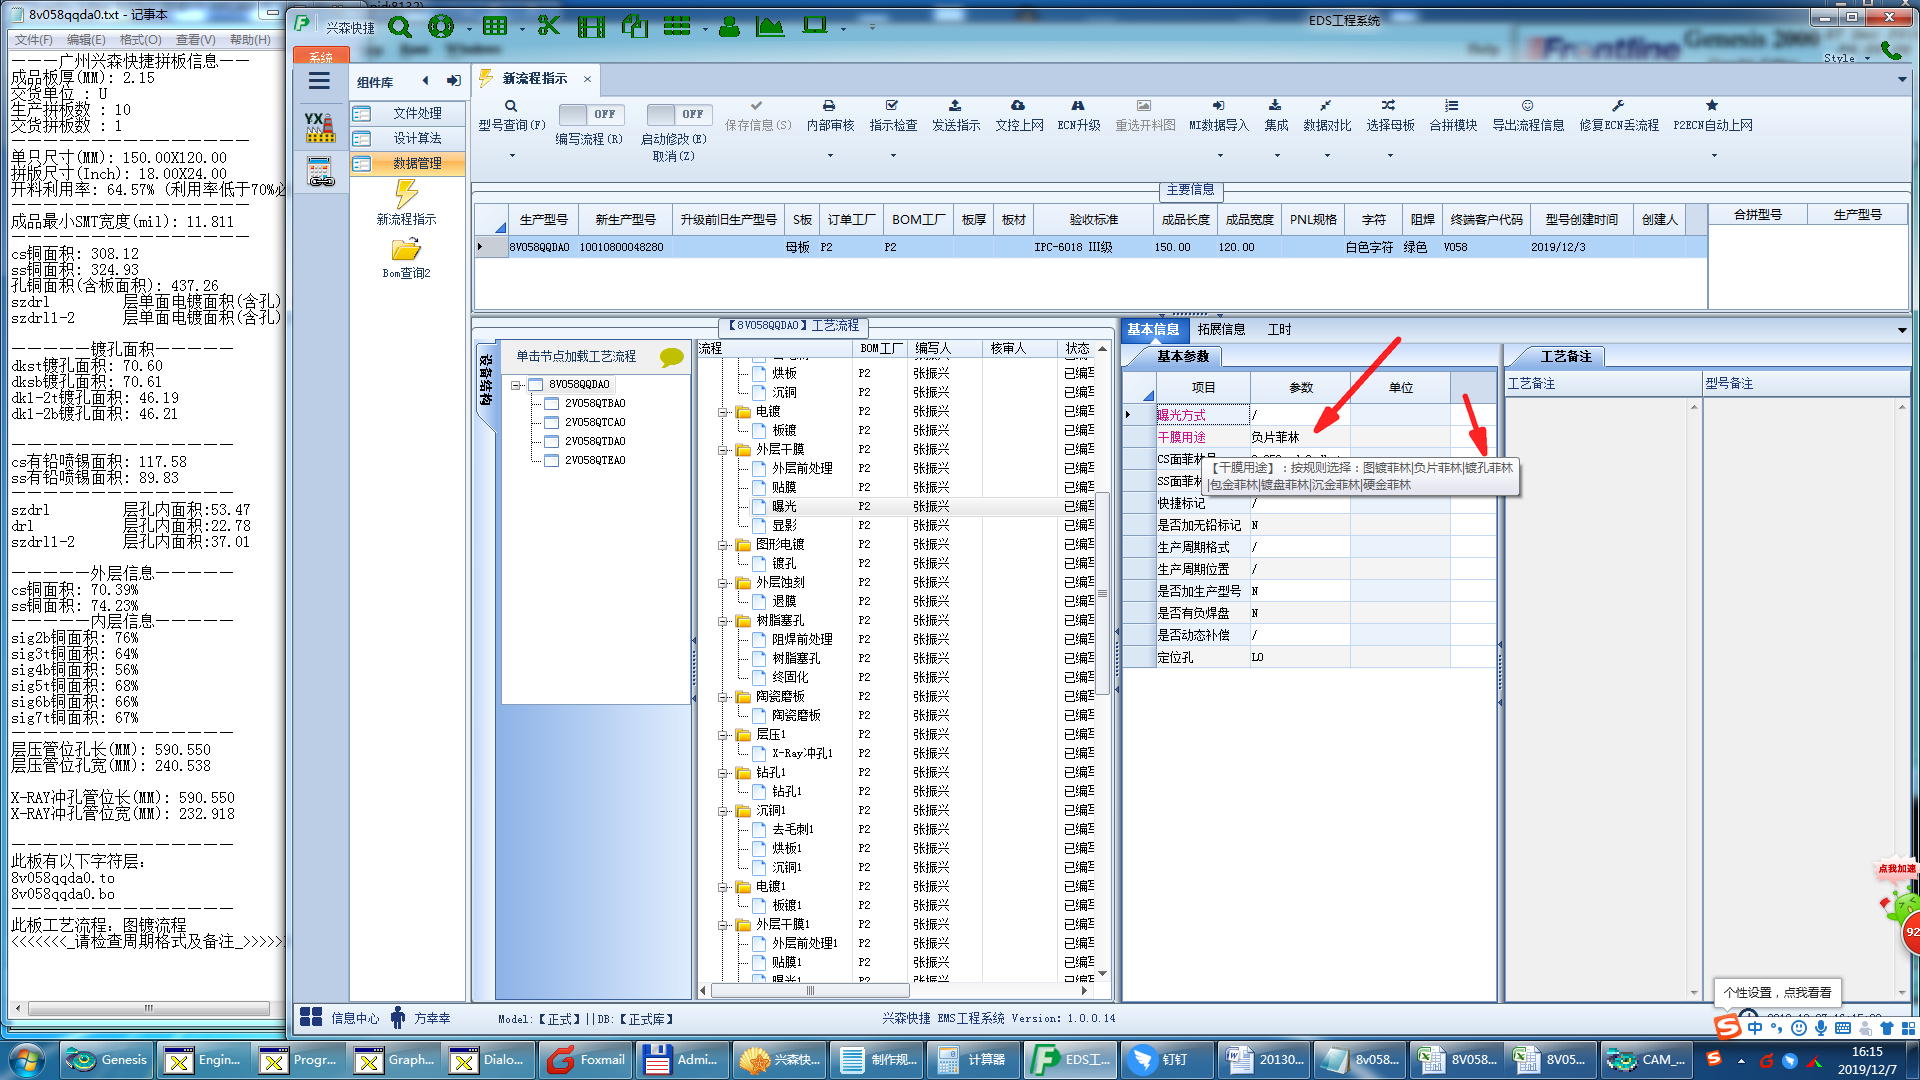Screen dimensions: 1920x1080
Task: Check the 2V058QTBA0 tree checkbox
Action: tap(551, 404)
